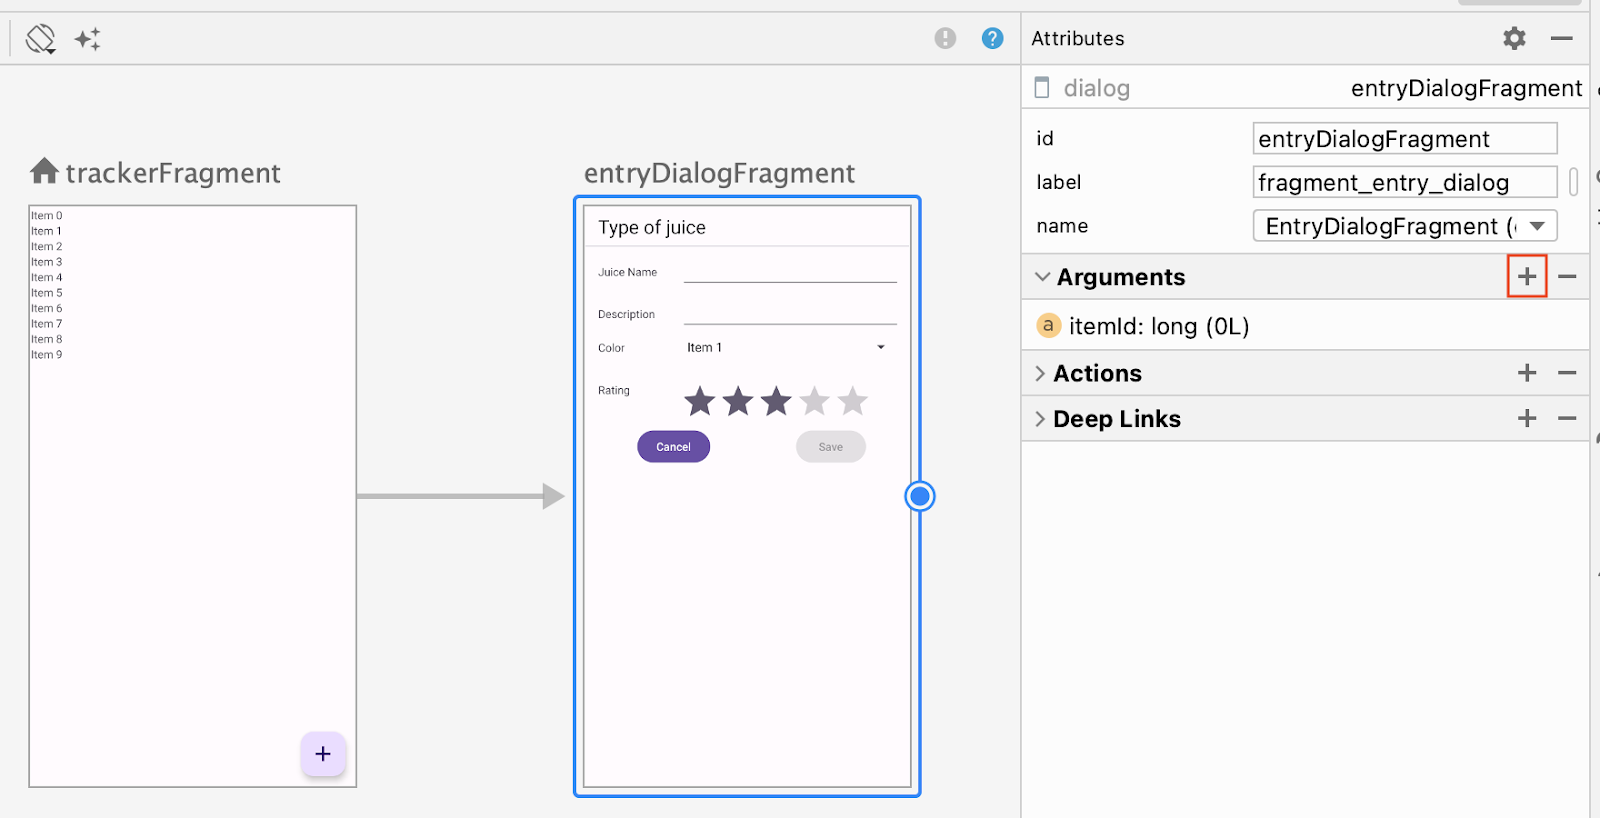Open Attributes panel gear settings

tap(1514, 38)
